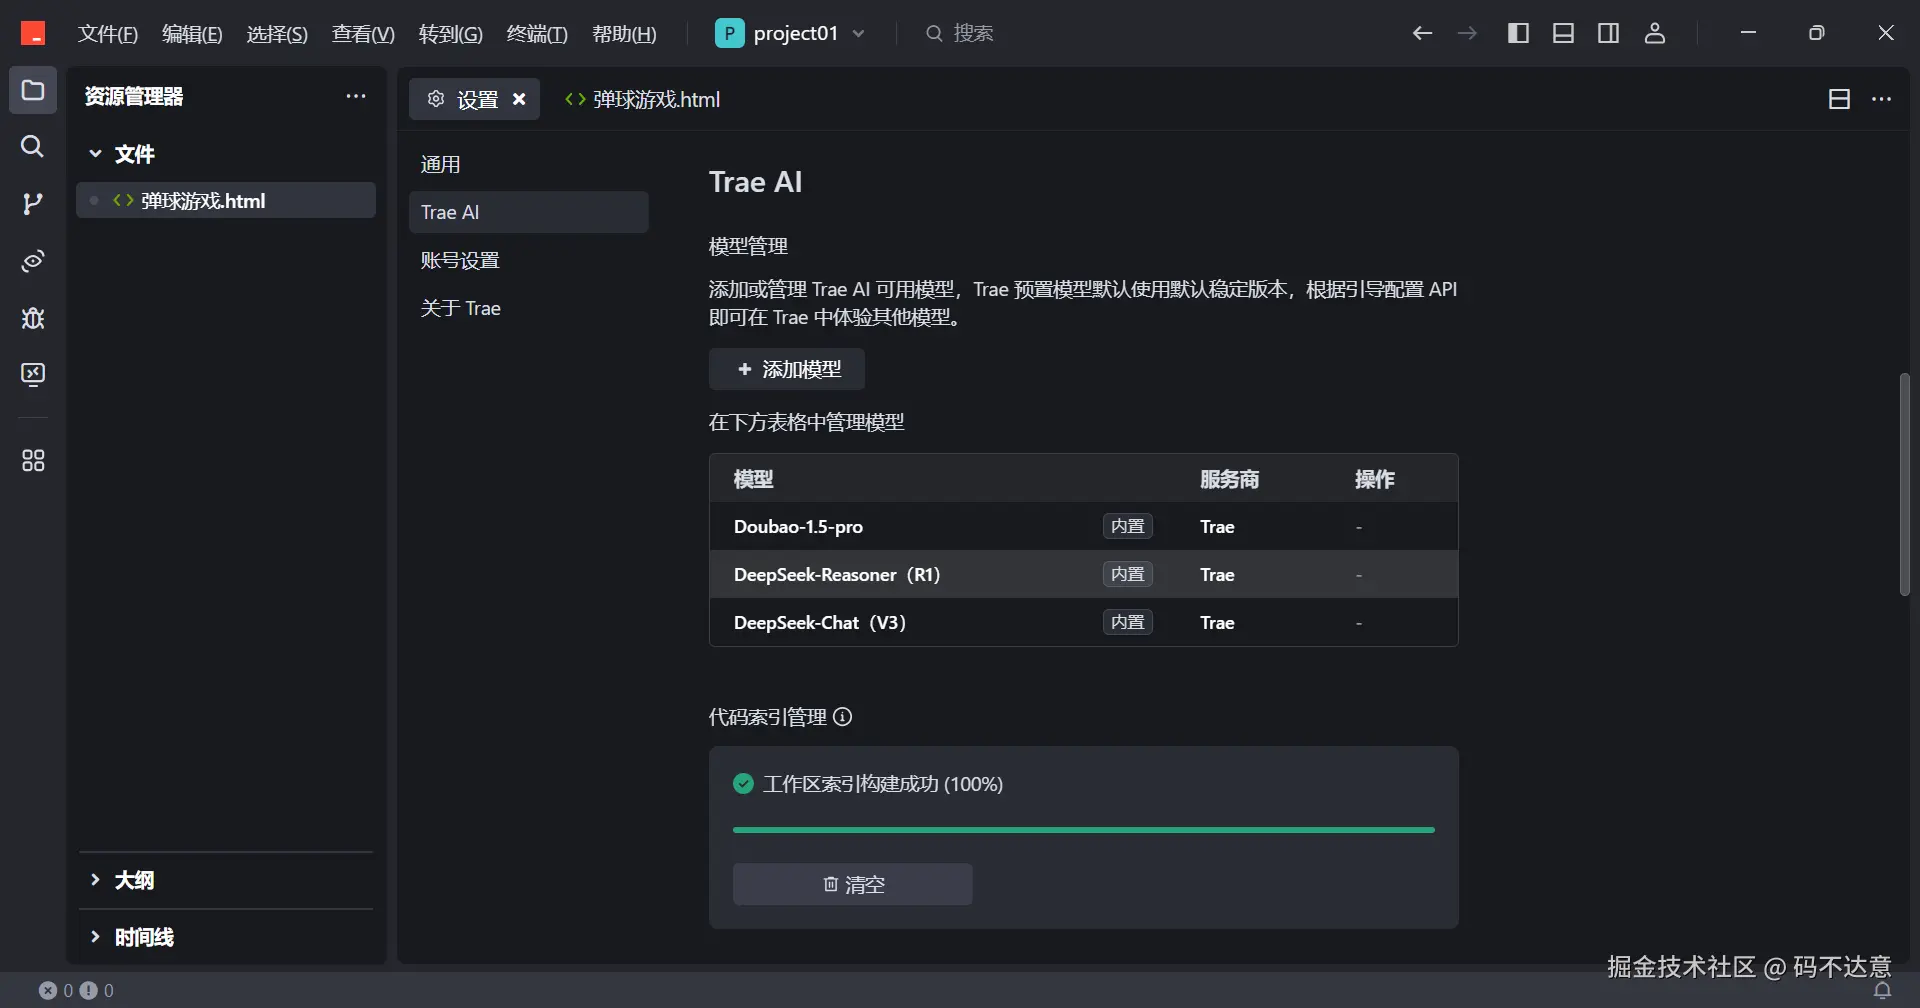
Task: Expand the 大纲 outline section
Action: (x=96, y=880)
